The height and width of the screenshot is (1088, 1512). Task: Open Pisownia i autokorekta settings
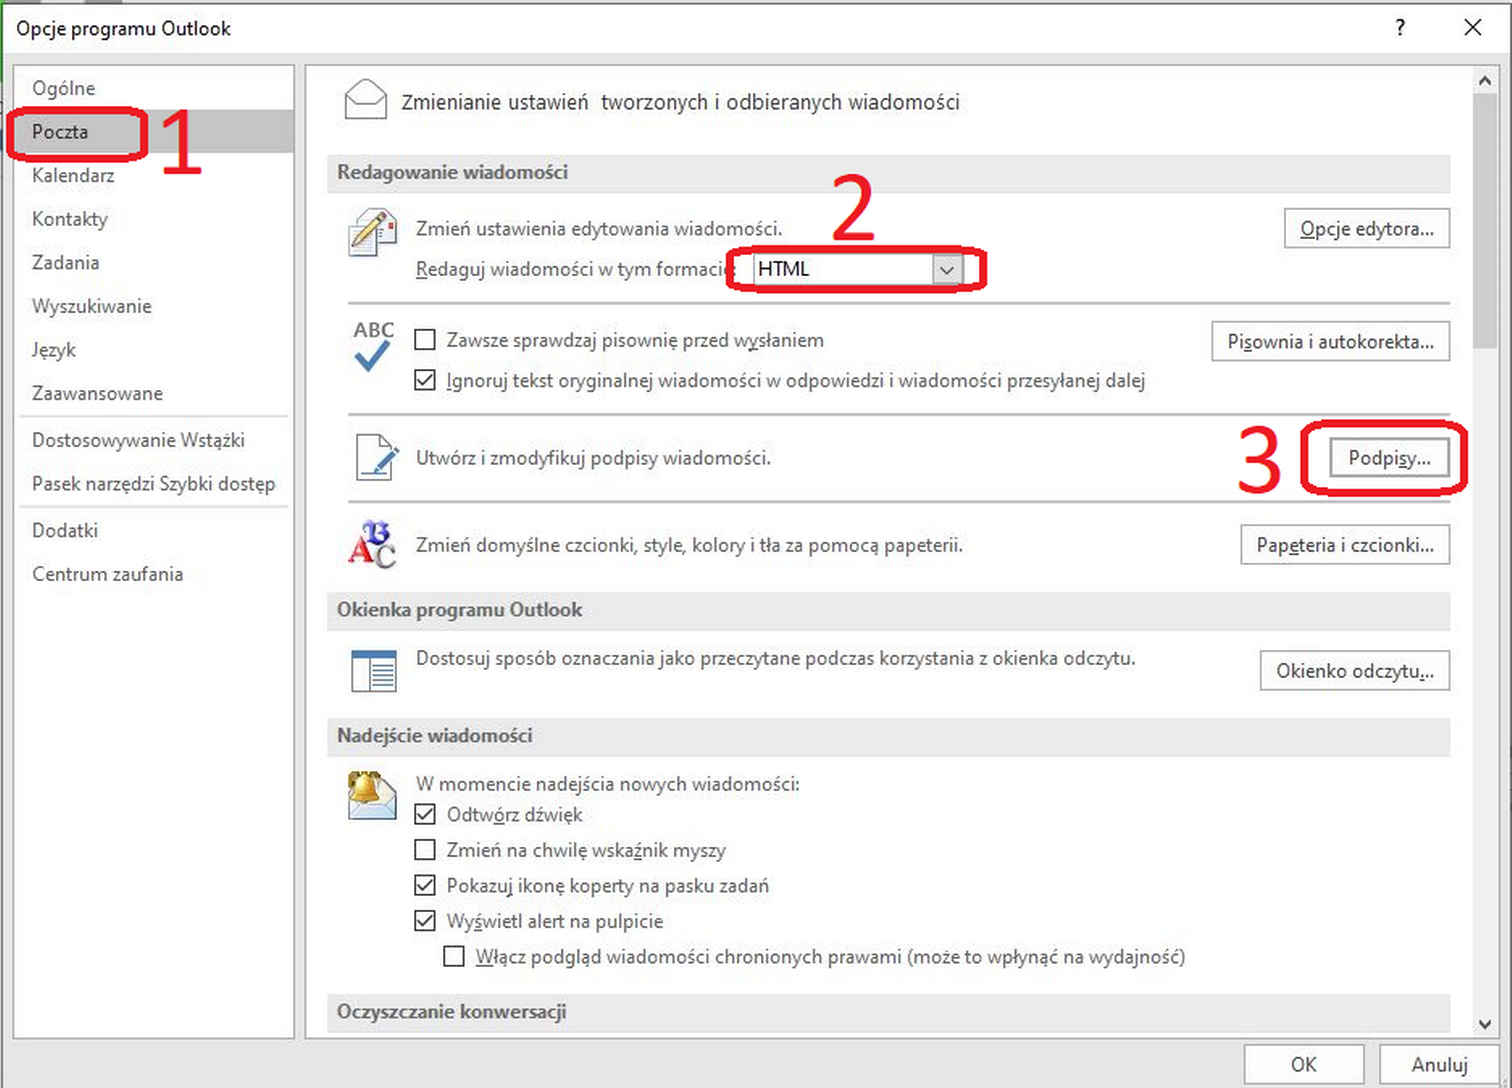[x=1331, y=342]
